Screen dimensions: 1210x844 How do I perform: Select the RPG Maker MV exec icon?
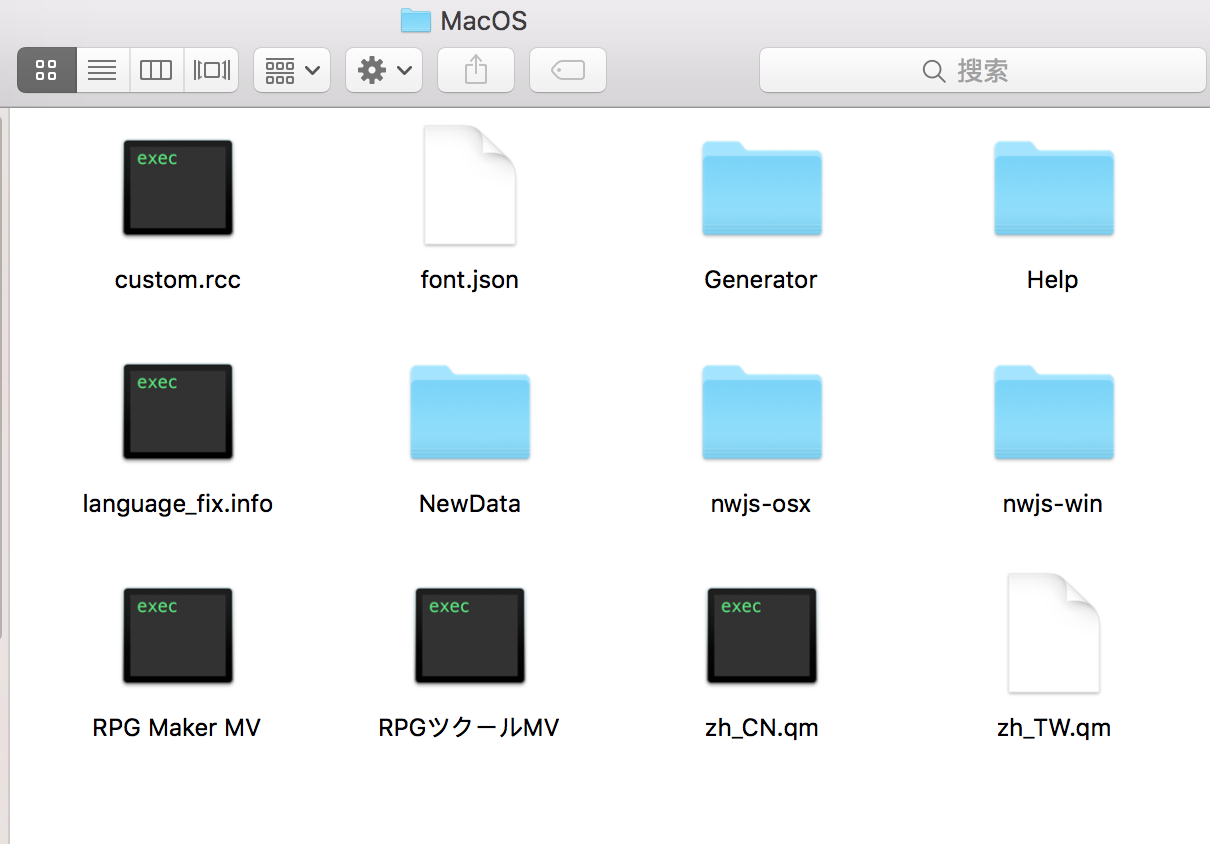coord(178,636)
